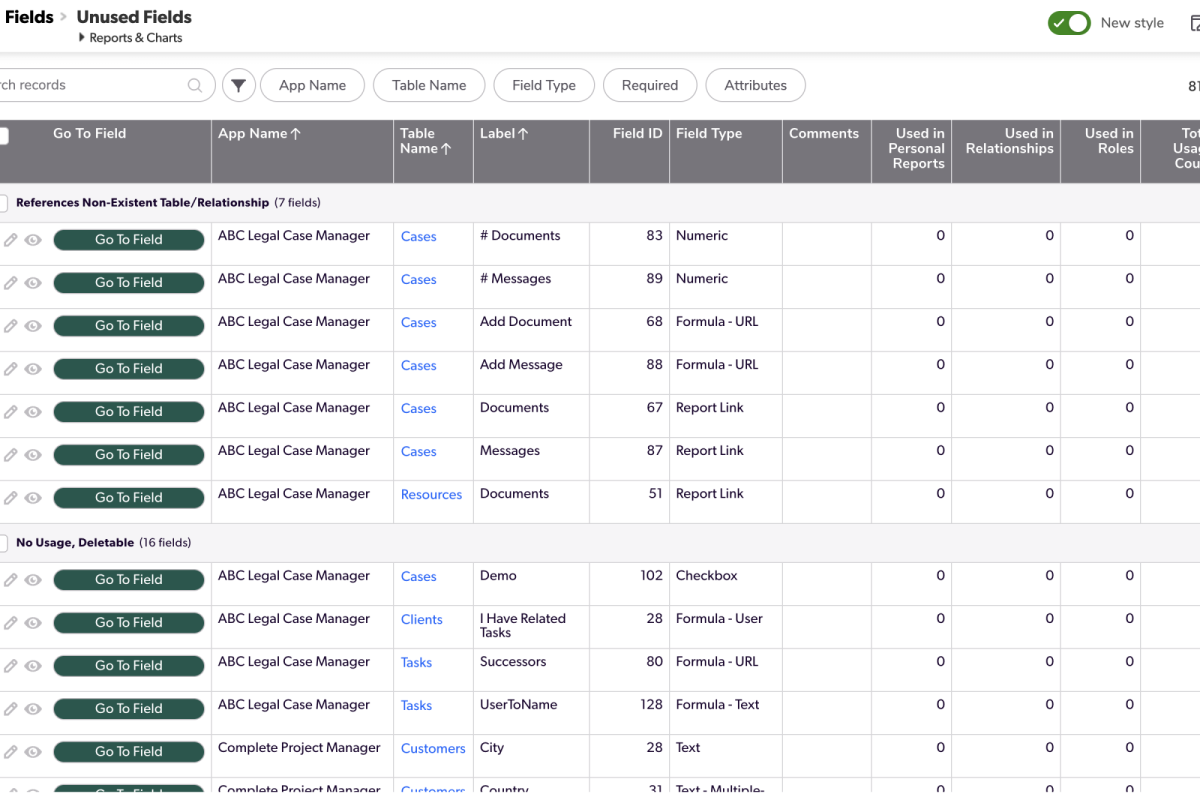Check the select-all checkbox in the table header

[4, 134]
